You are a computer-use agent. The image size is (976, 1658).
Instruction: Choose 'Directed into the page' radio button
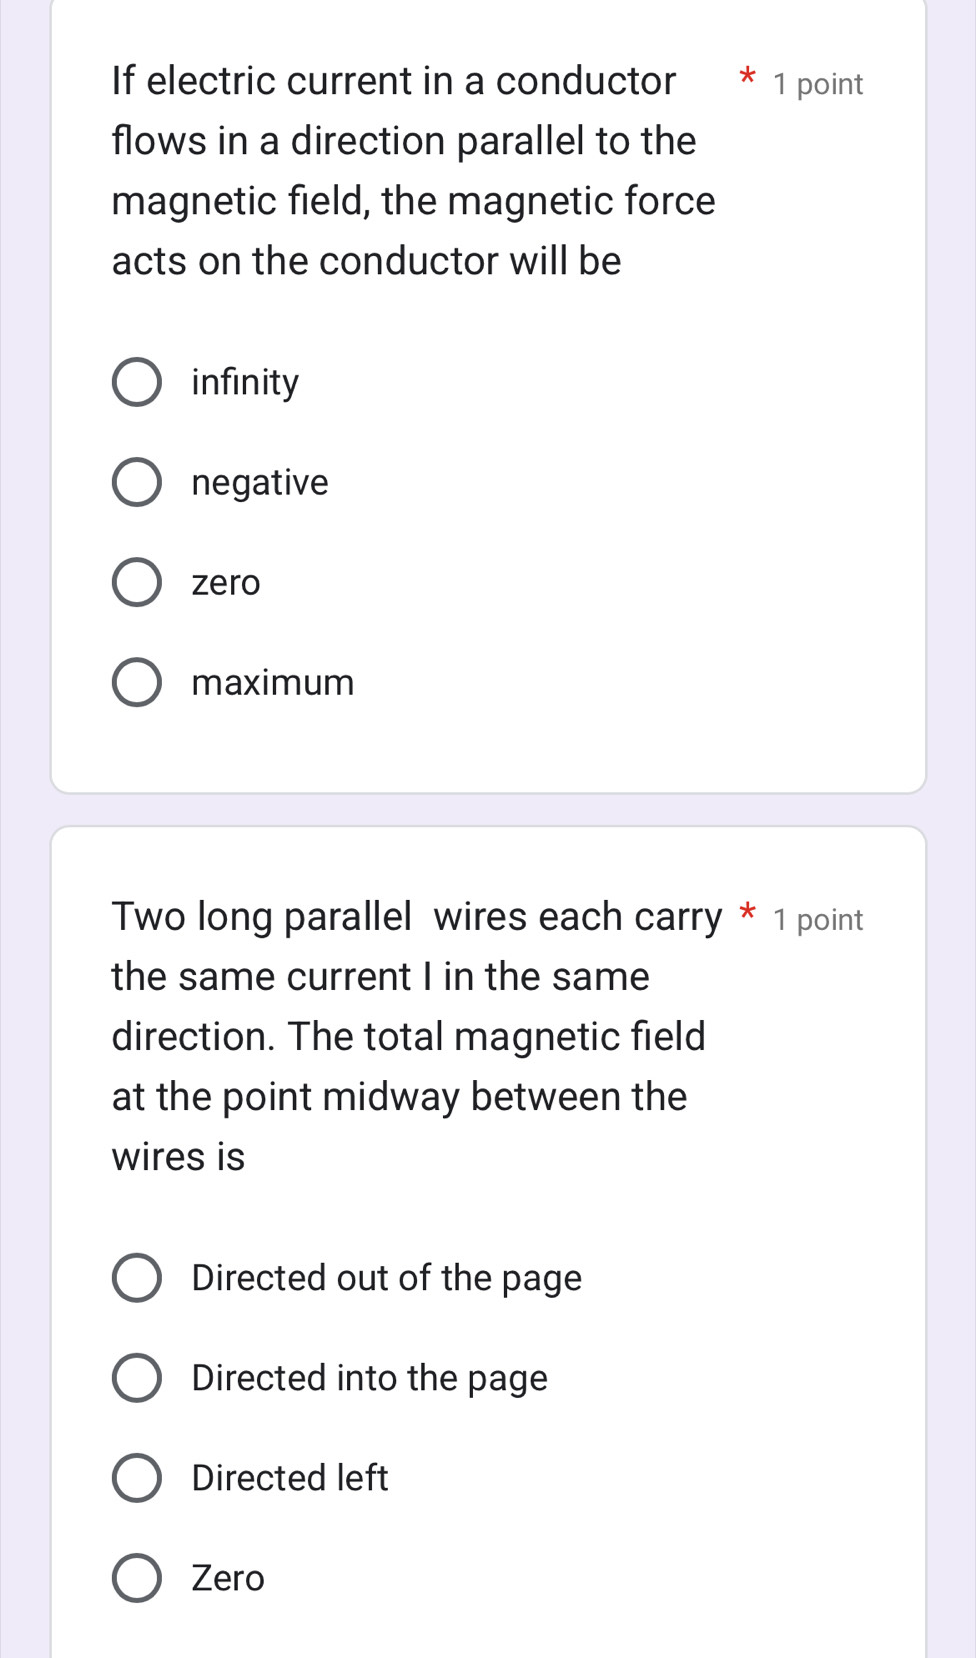[136, 1378]
